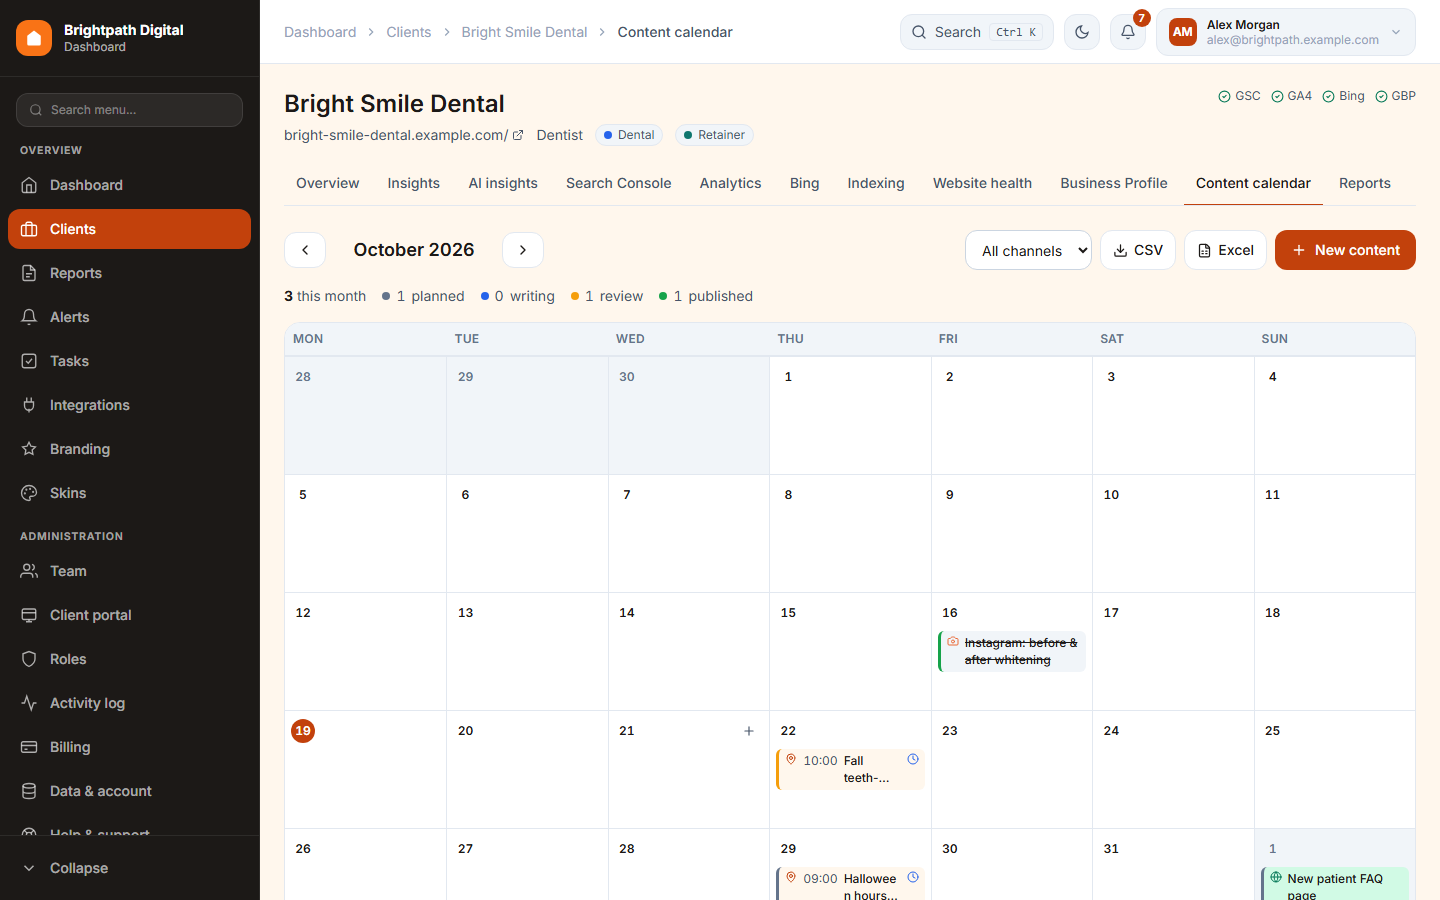
Task: Click the Tasks checkmark icon in sidebar
Action: tap(29, 361)
